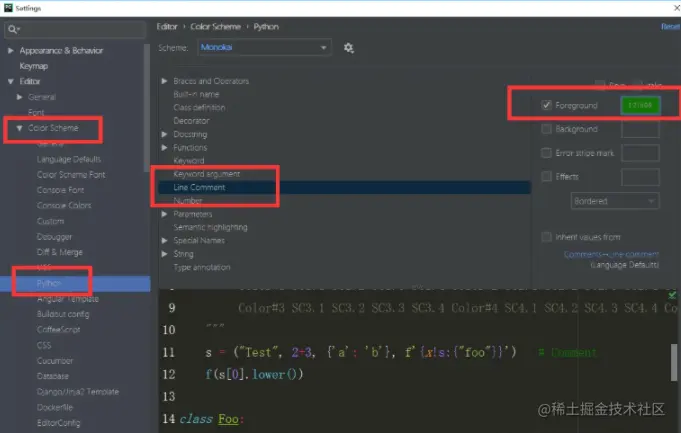Click the Reset link
The height and width of the screenshot is (433, 681).
coord(671,26)
